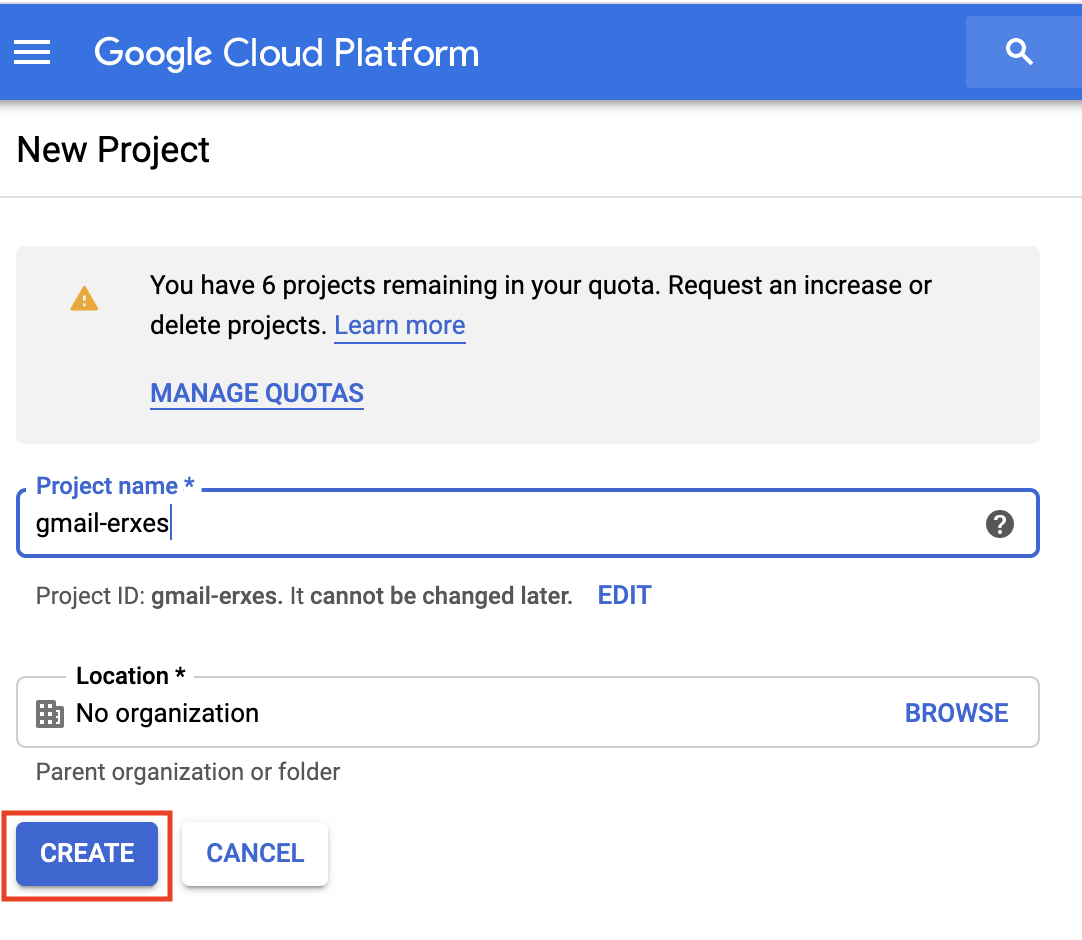The width and height of the screenshot is (1082, 940).
Task: Open the hamburger navigation menu
Action: (x=32, y=52)
